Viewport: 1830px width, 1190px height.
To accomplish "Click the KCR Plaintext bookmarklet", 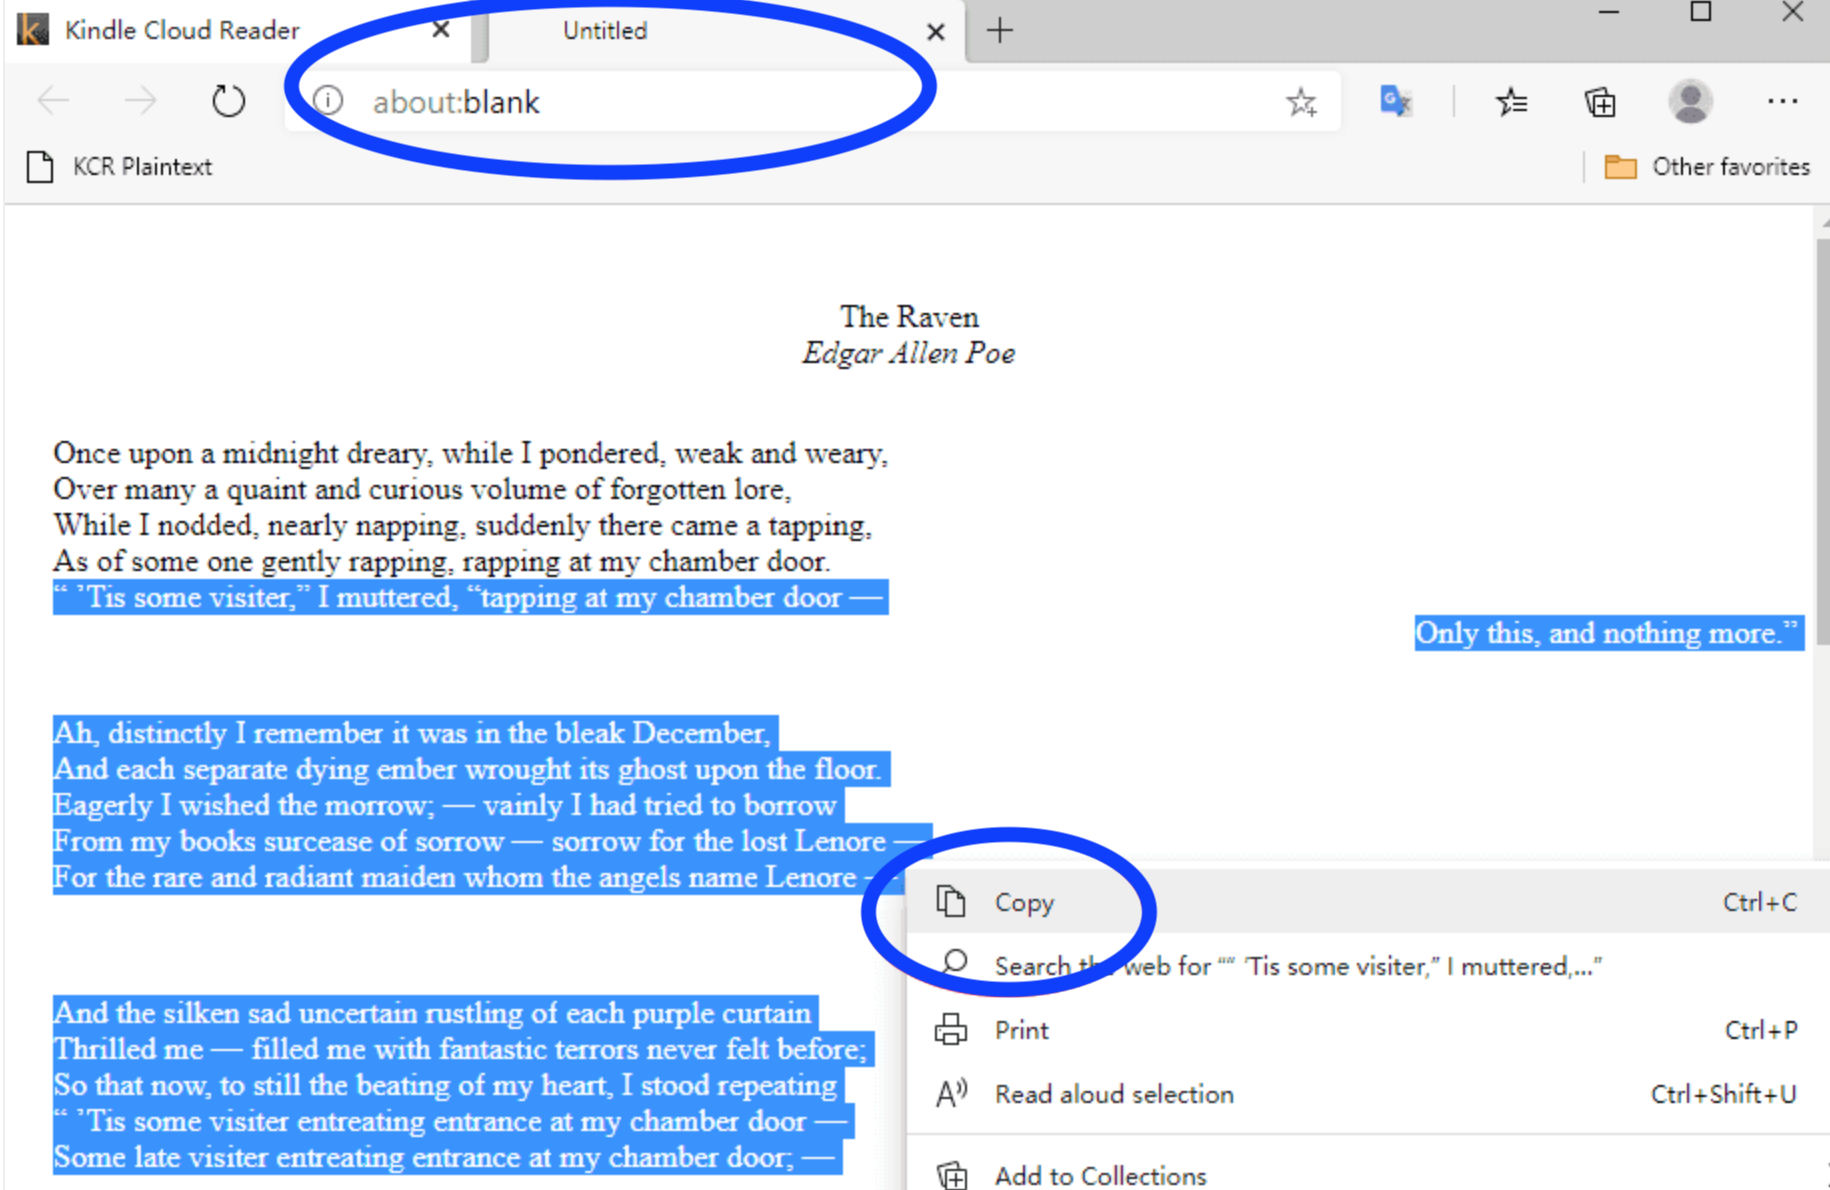I will pos(120,167).
